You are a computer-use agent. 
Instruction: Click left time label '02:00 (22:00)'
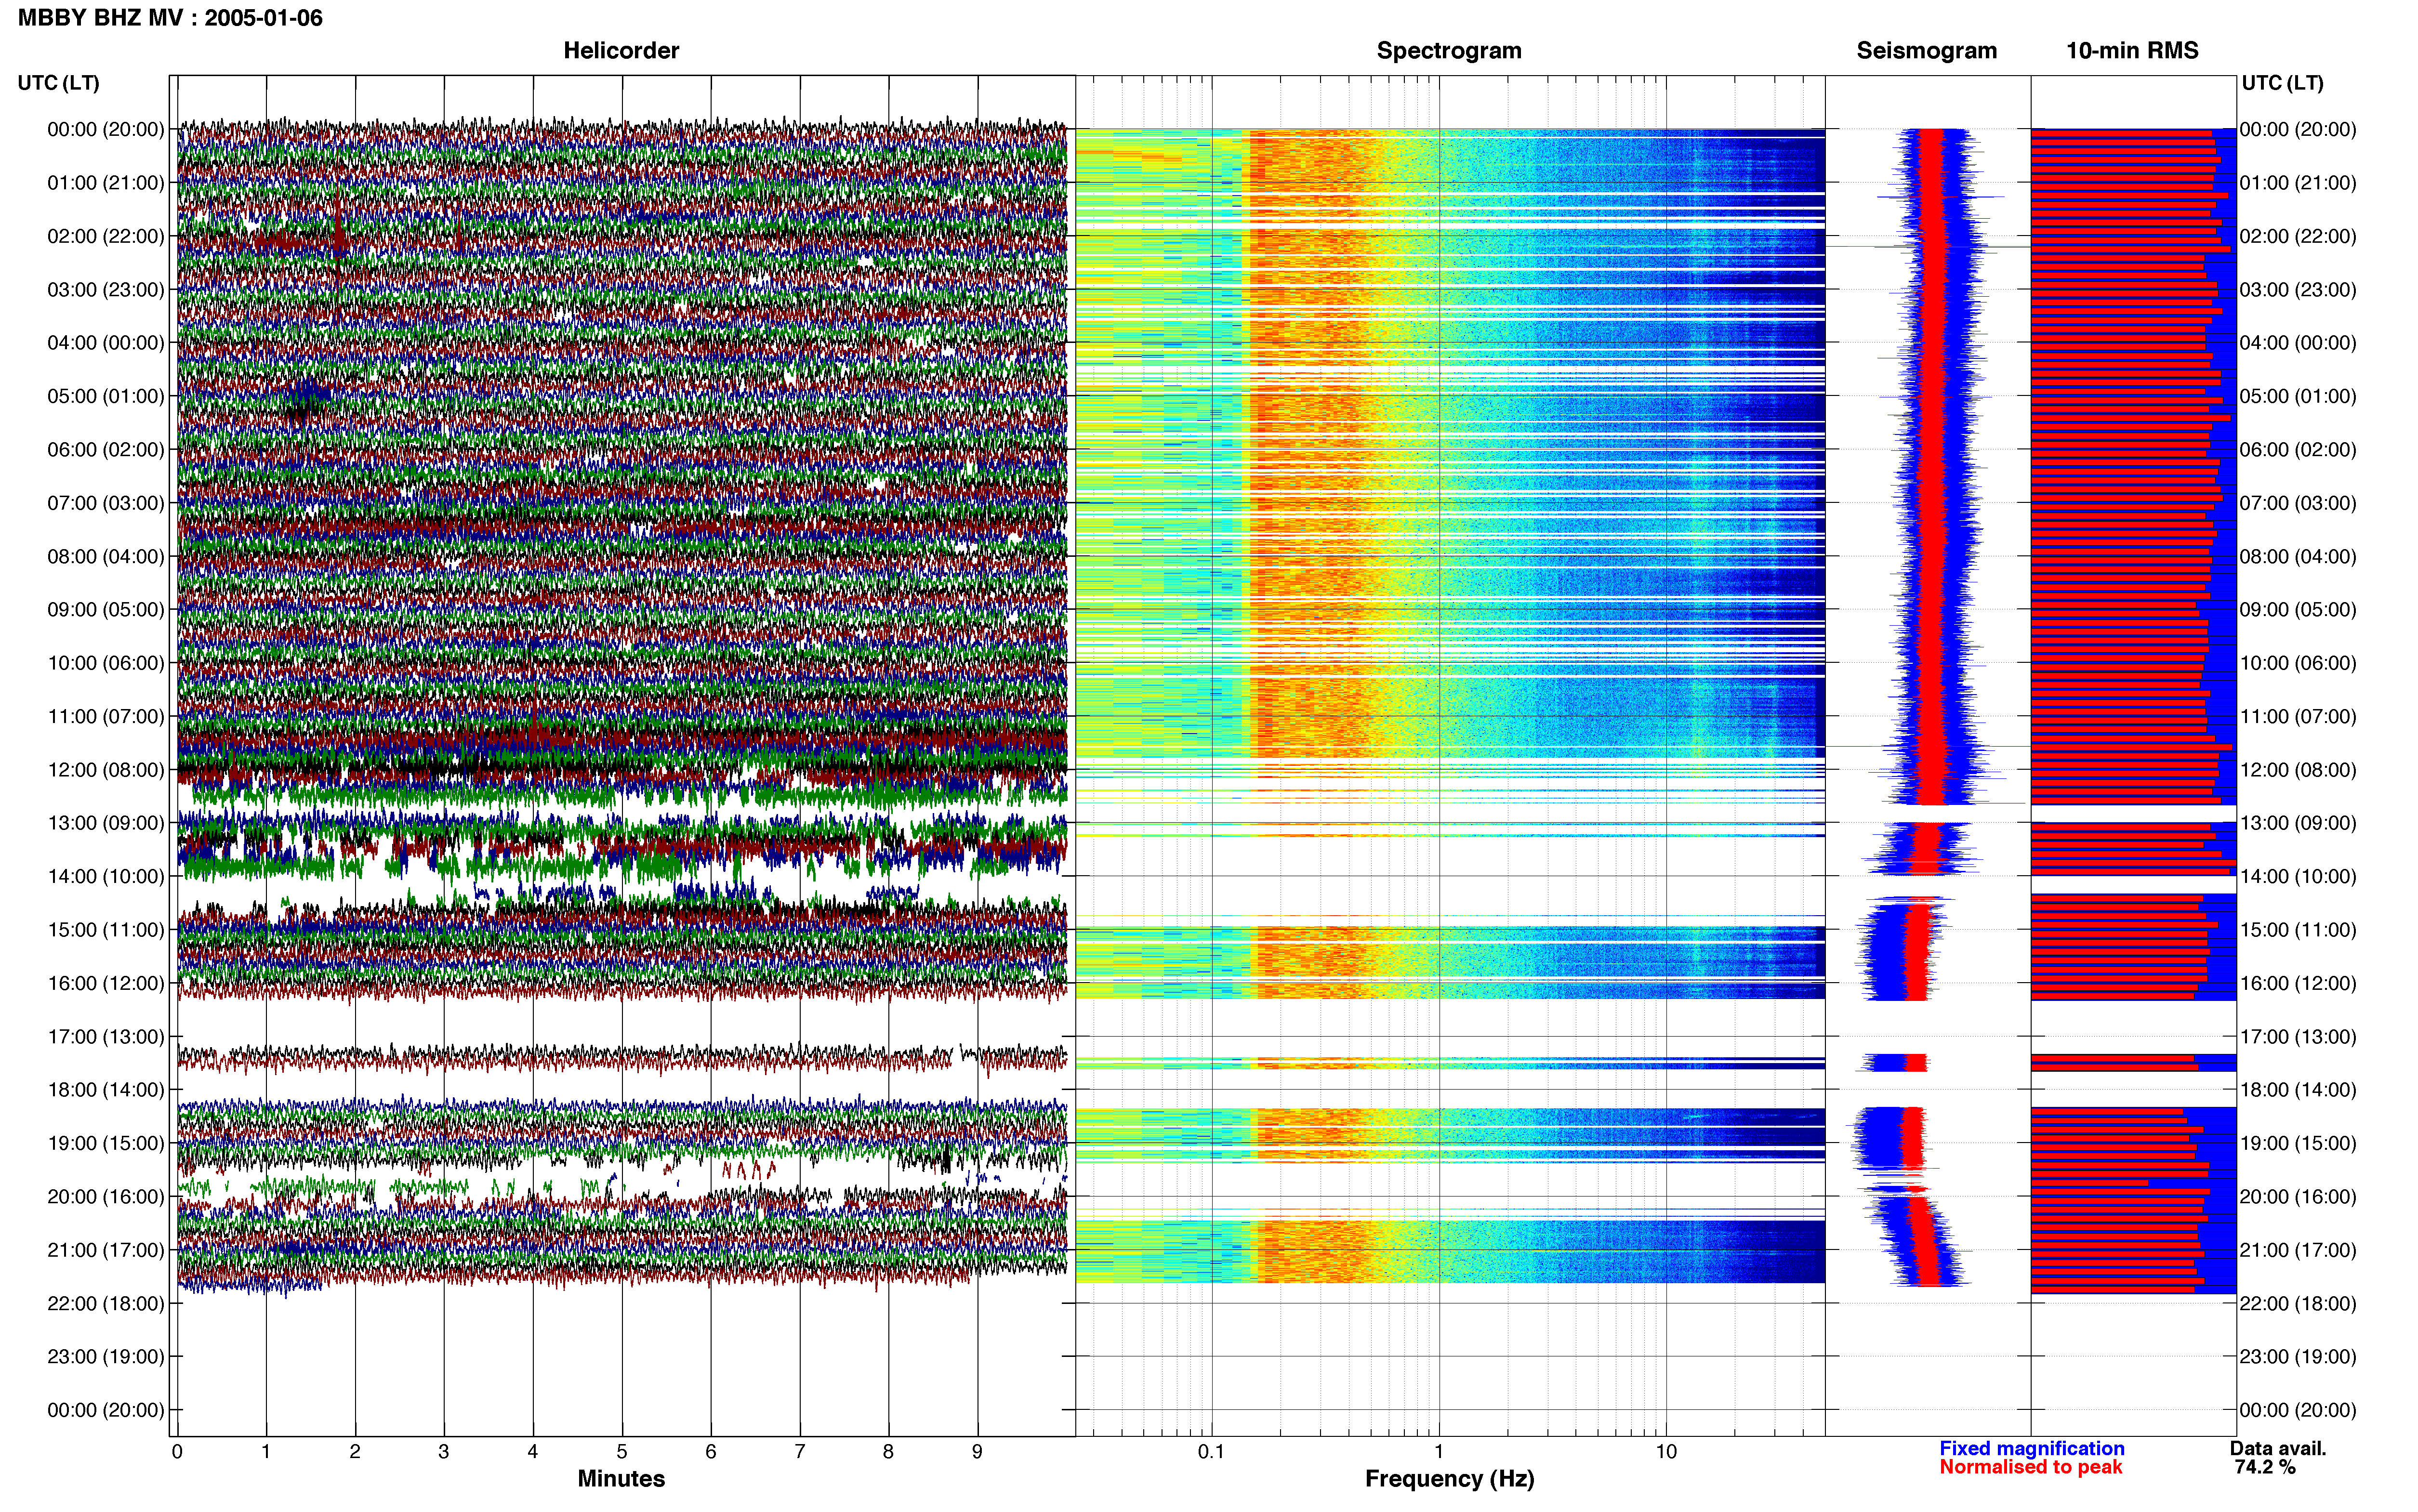click(106, 236)
